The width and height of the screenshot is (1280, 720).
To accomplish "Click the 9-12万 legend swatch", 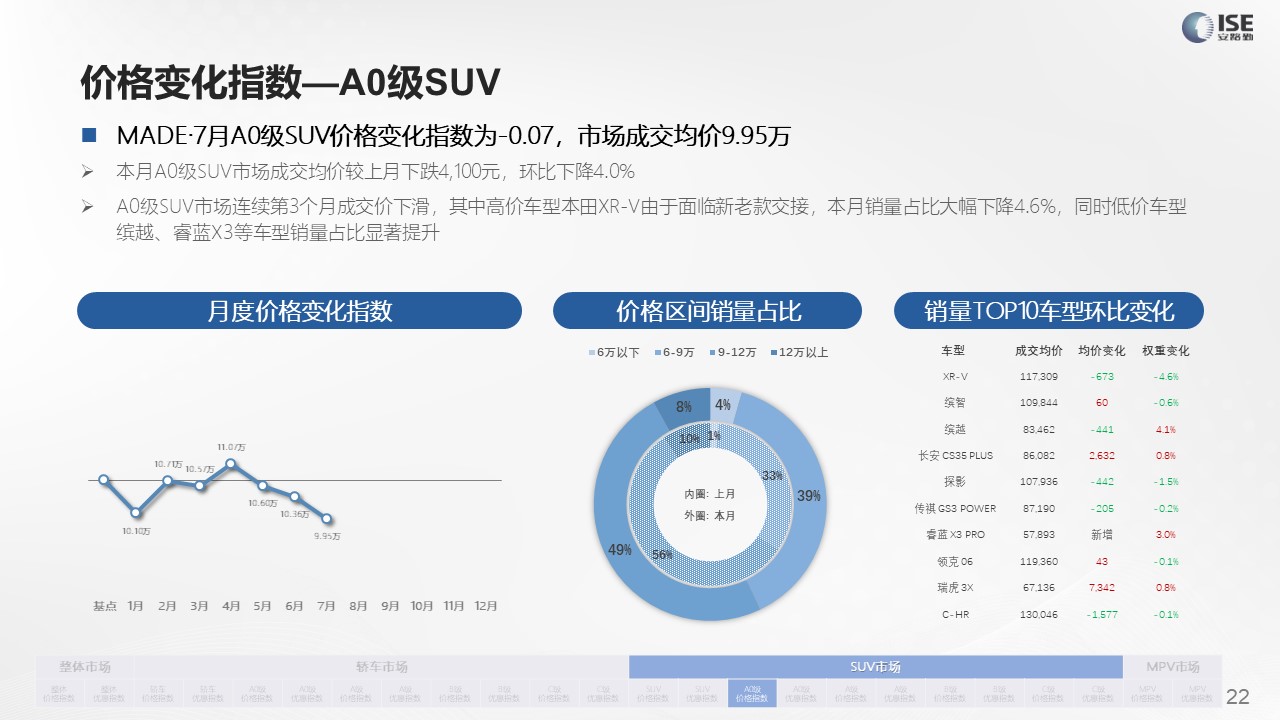I will point(712,353).
